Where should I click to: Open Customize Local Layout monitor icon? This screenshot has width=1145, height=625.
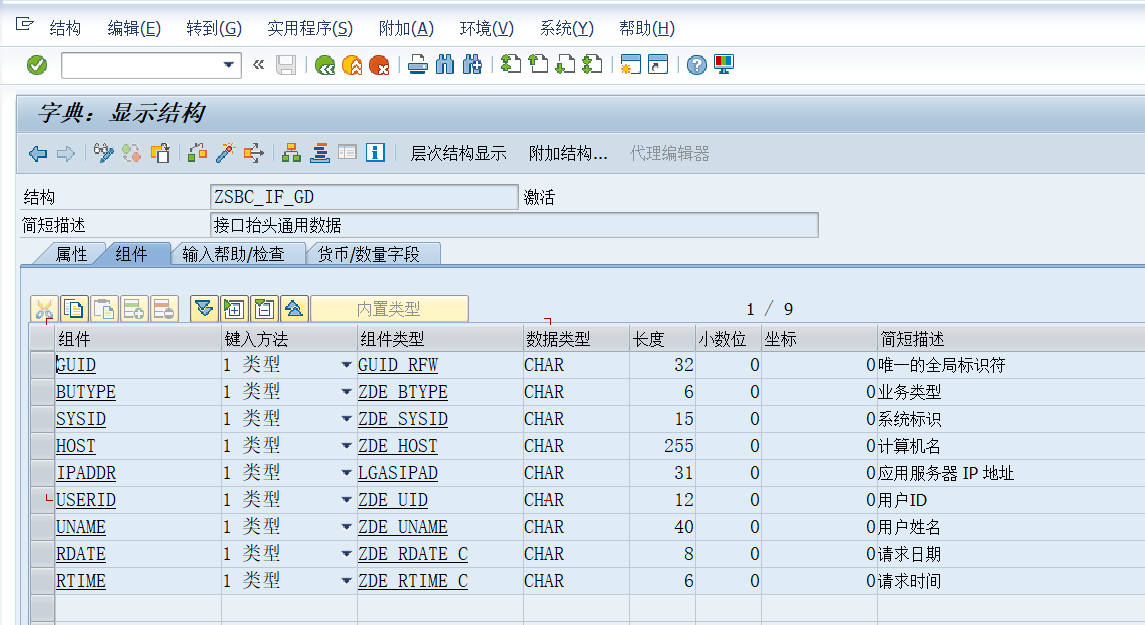(724, 64)
